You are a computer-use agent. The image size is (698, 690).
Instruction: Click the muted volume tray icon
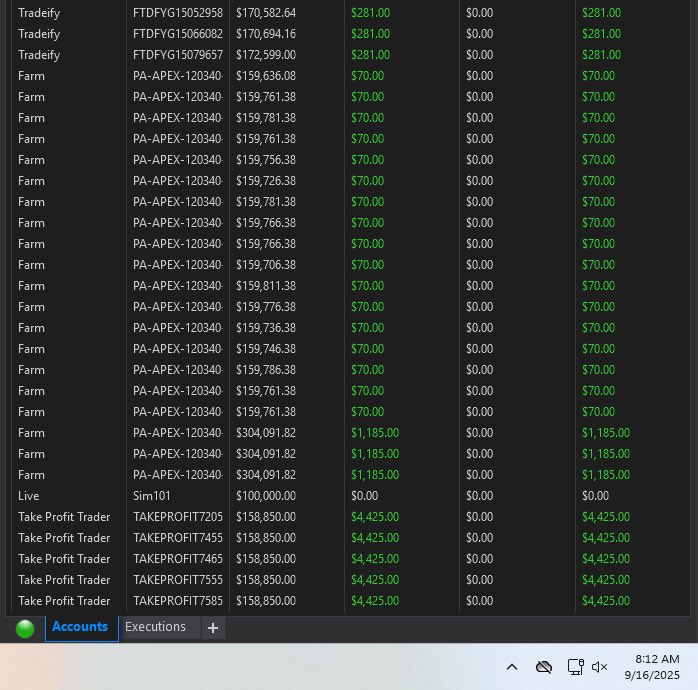click(x=599, y=667)
